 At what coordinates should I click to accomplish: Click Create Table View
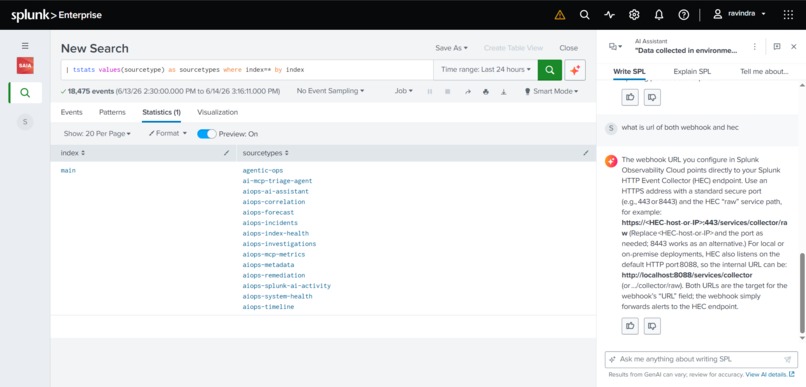pos(513,48)
